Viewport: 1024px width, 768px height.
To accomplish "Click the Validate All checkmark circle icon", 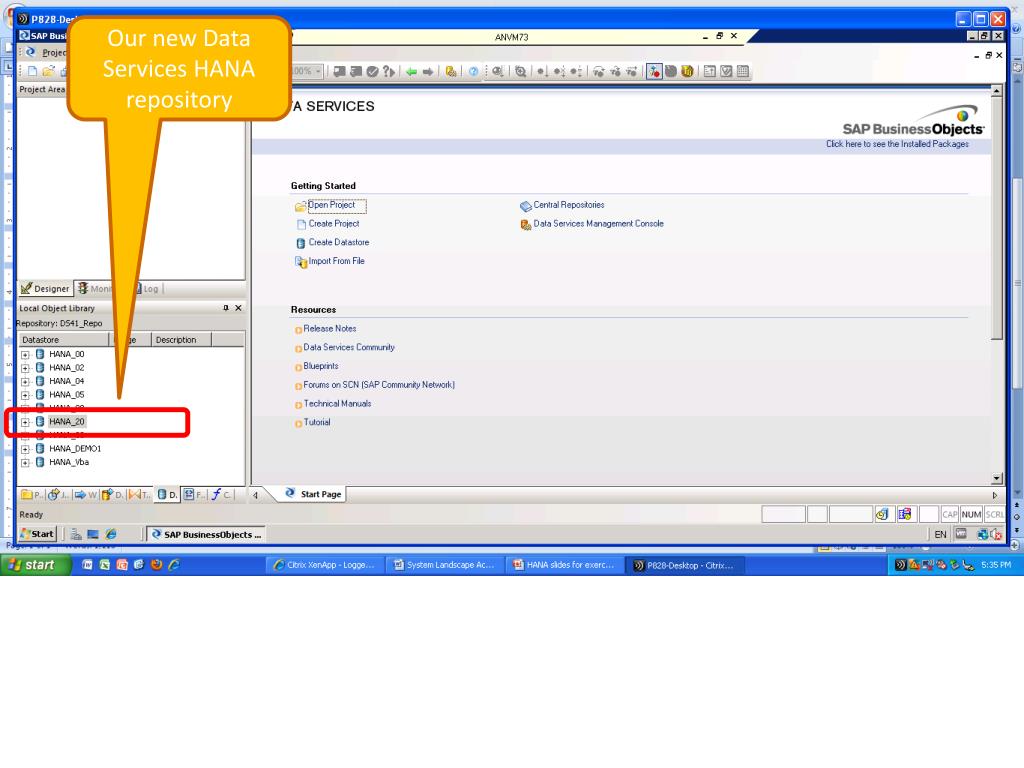I will tap(372, 72).
